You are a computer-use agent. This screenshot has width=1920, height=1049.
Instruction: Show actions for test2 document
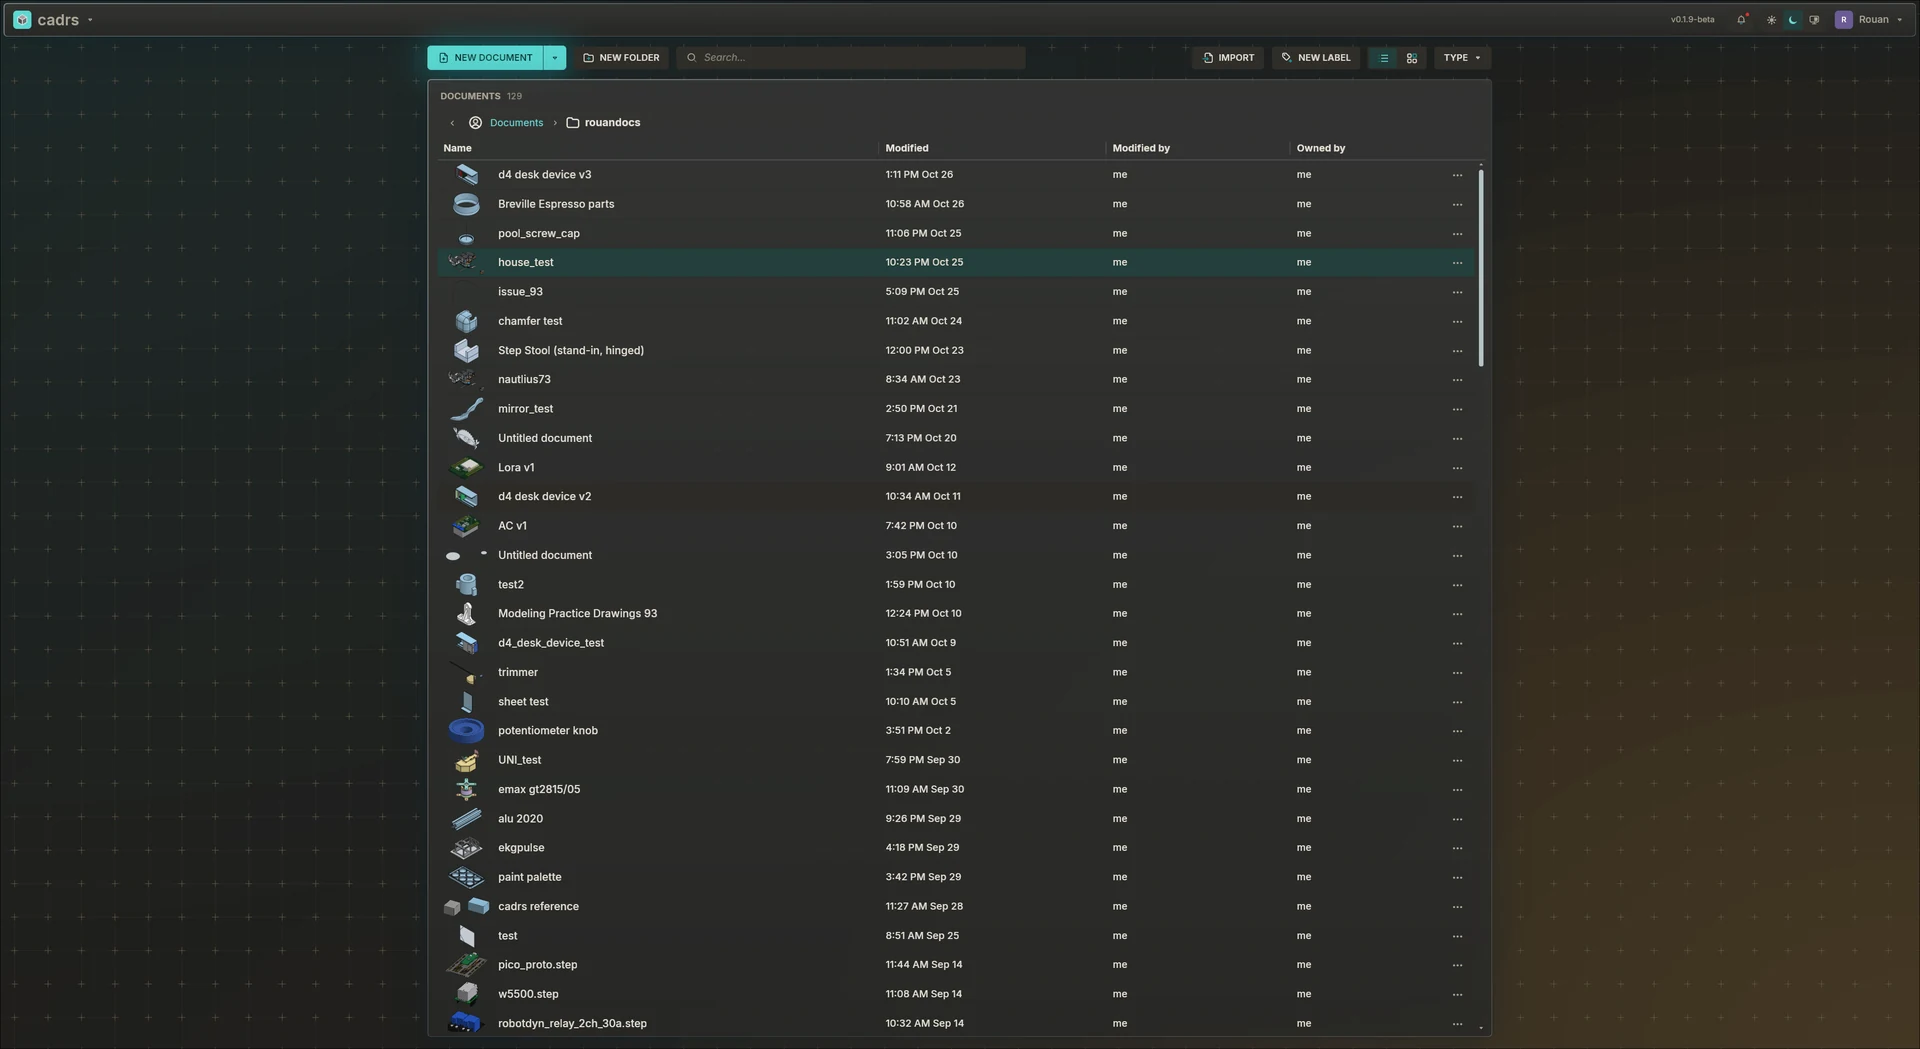1457,585
